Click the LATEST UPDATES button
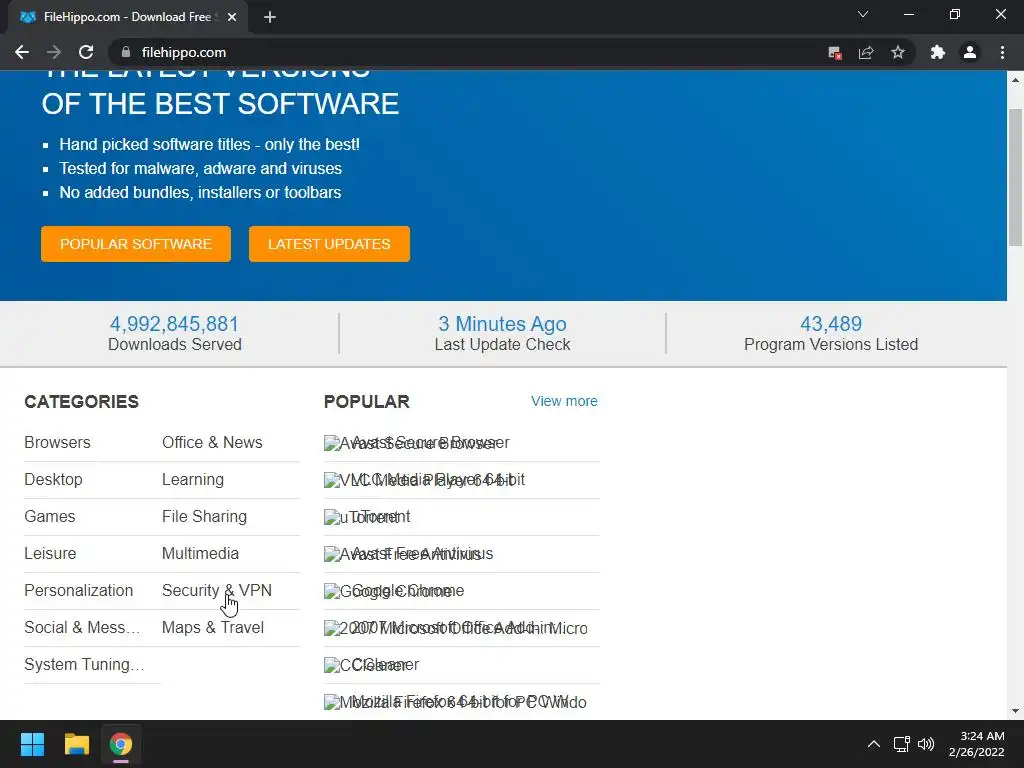This screenshot has width=1024, height=768. 329,244
